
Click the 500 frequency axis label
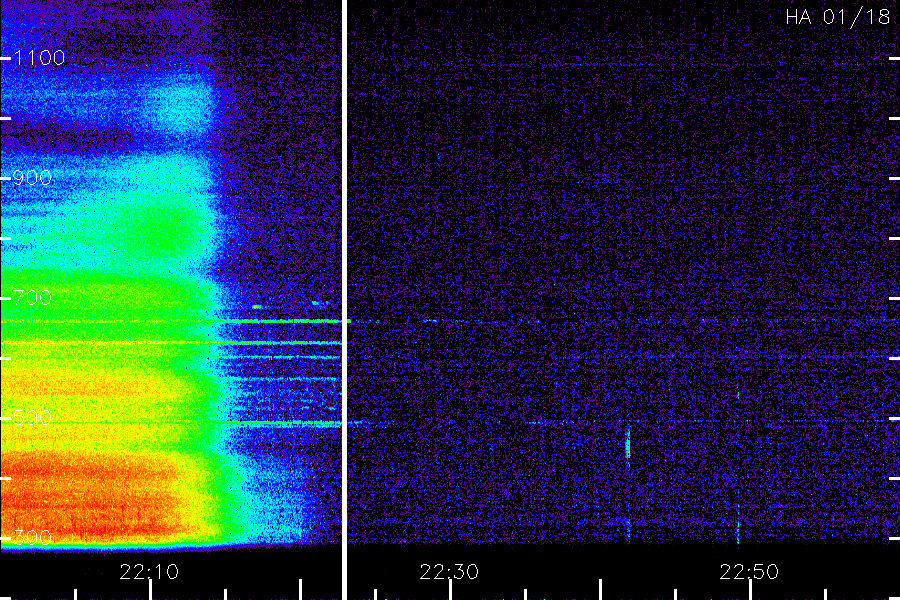[x=32, y=418]
